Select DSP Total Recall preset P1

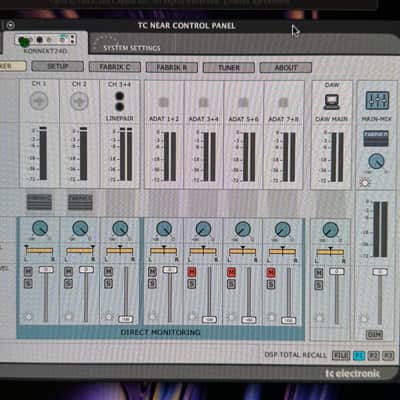coord(359,356)
